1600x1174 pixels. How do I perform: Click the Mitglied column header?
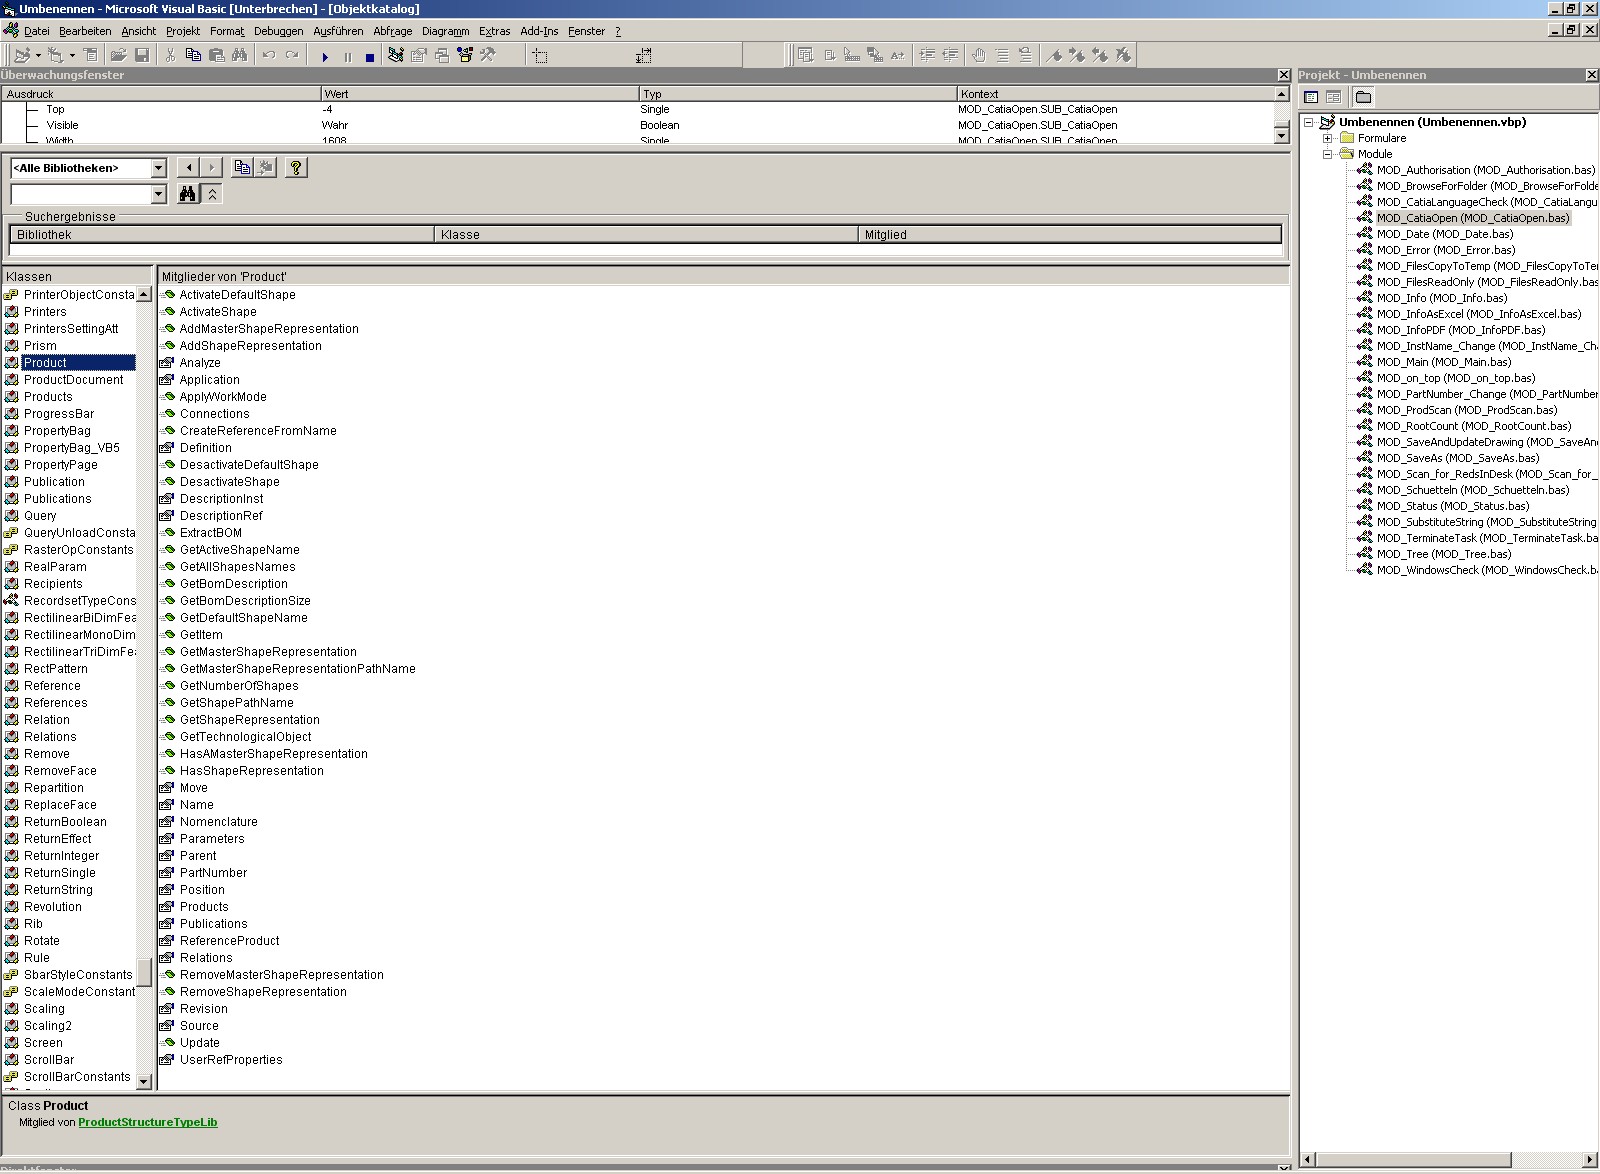1069,235
